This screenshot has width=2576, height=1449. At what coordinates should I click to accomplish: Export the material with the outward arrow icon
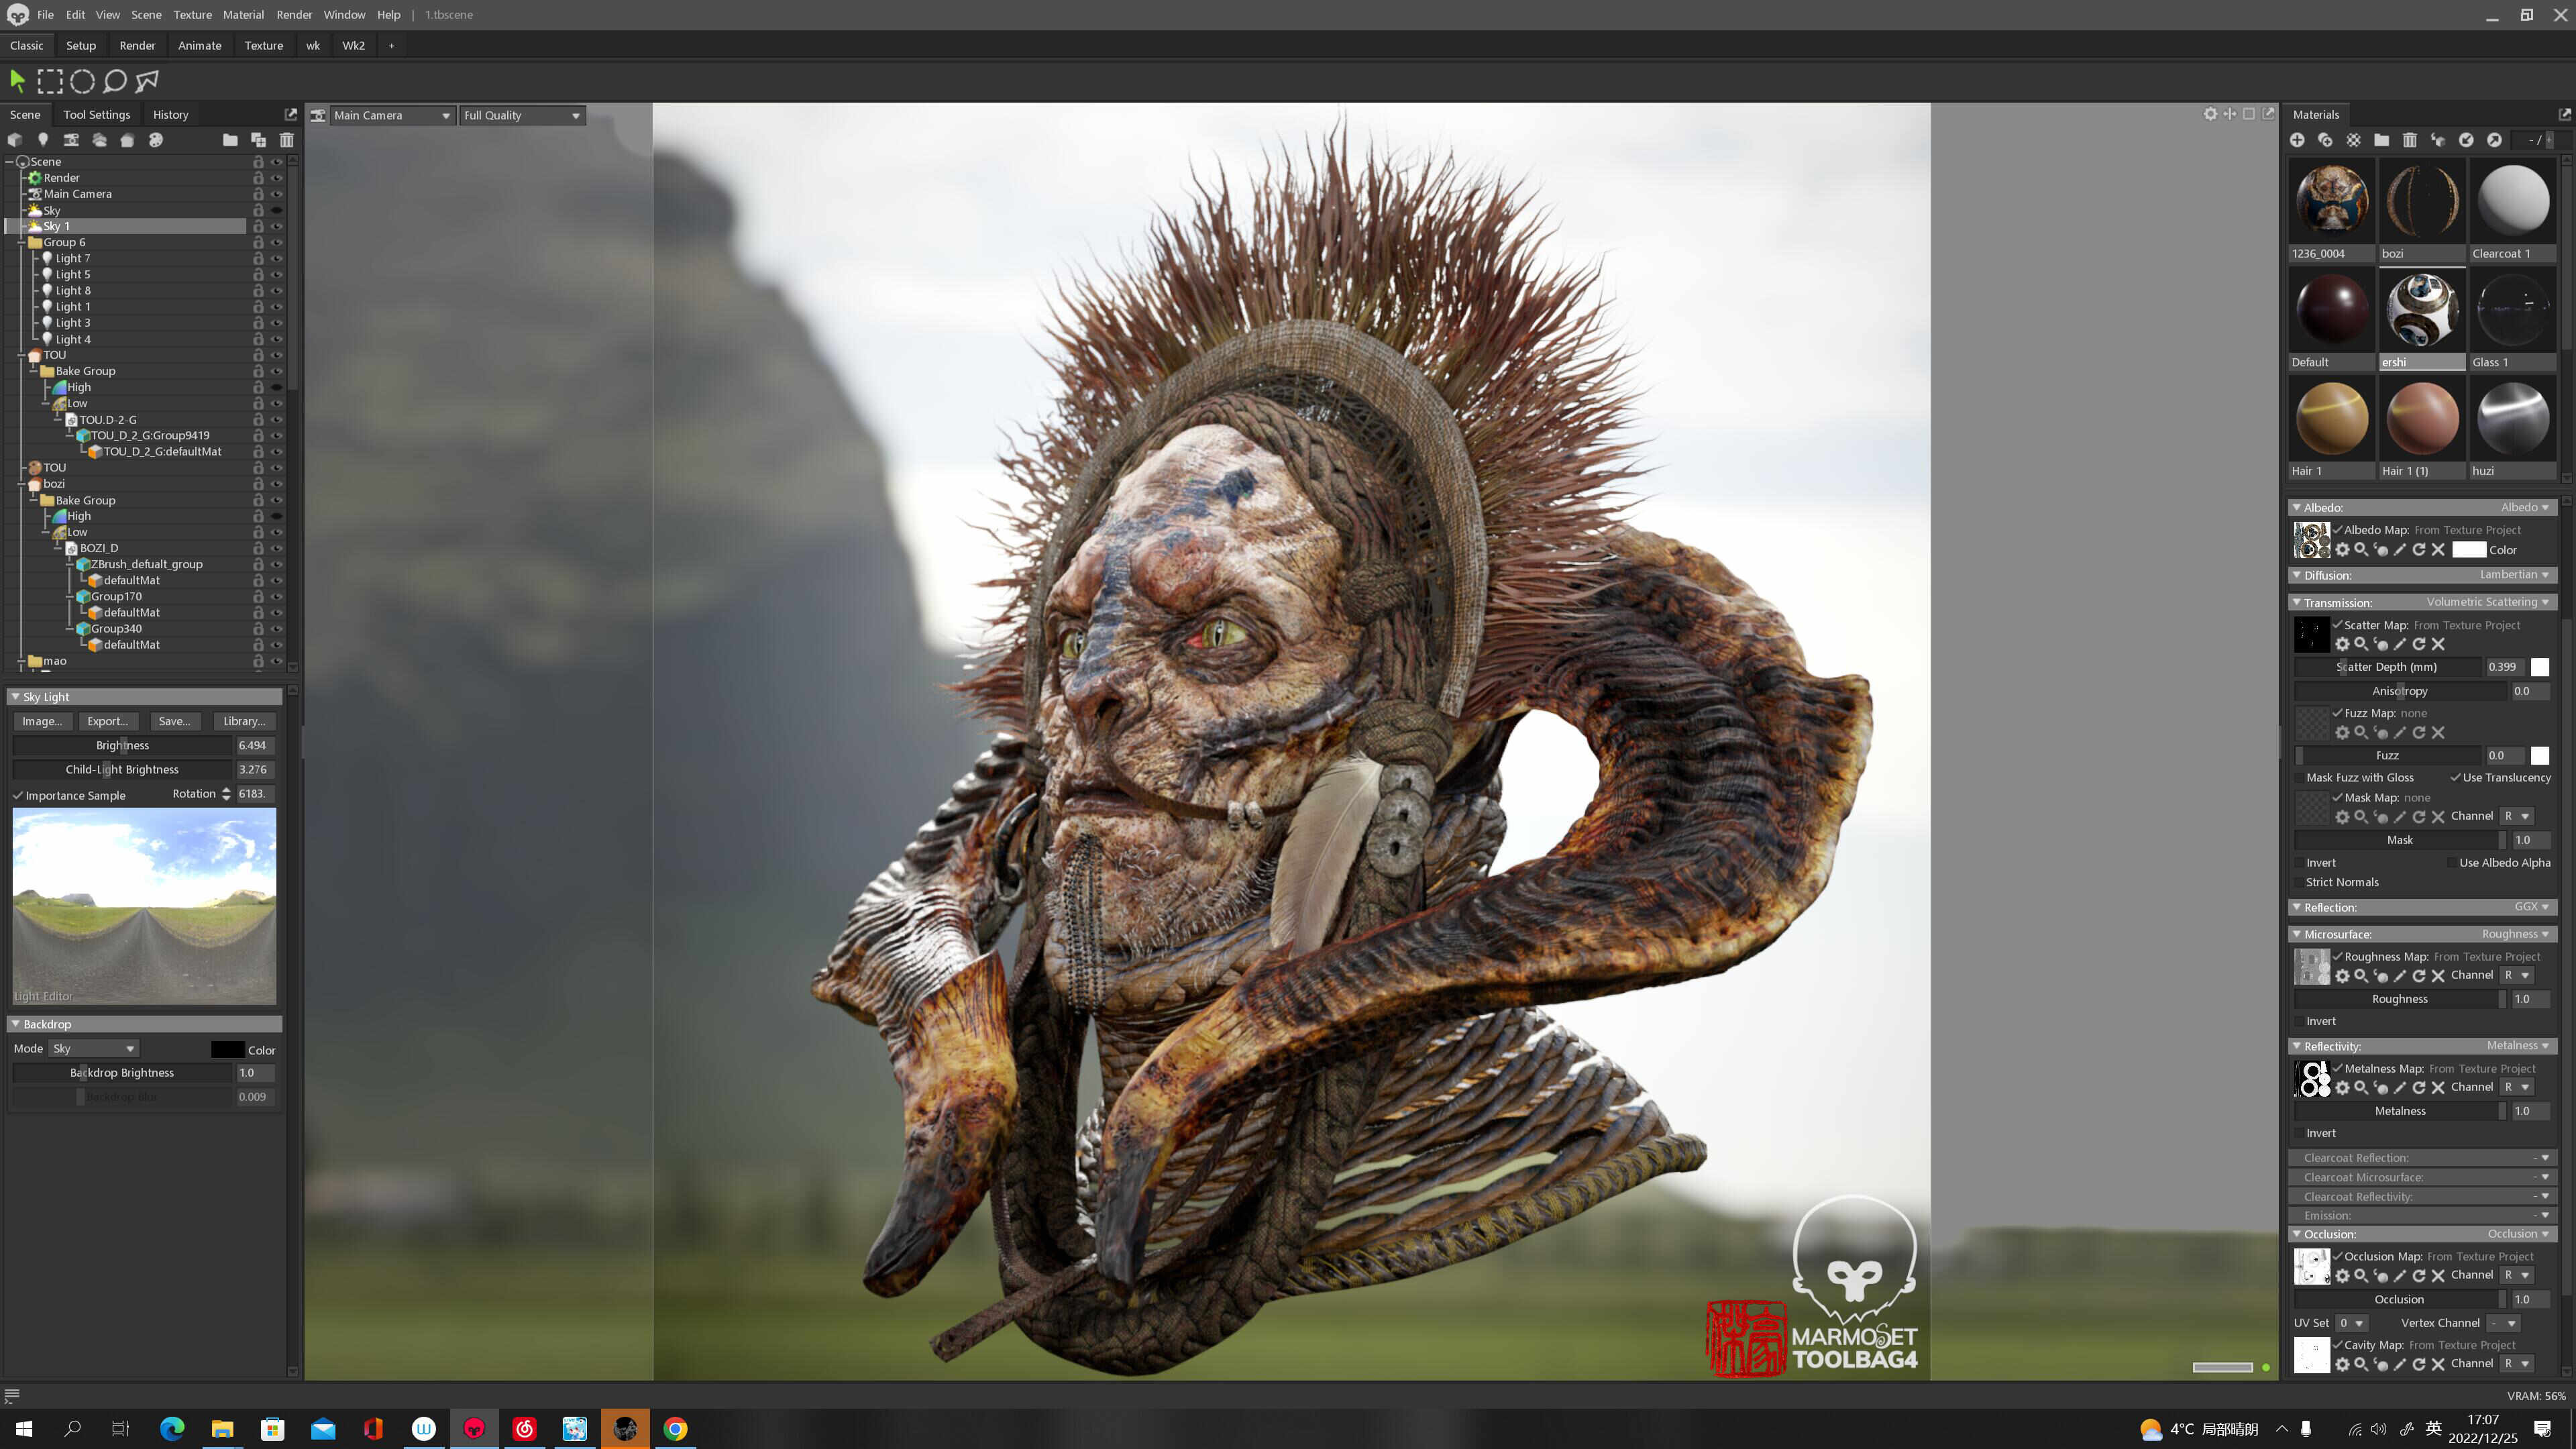[x=2494, y=140]
